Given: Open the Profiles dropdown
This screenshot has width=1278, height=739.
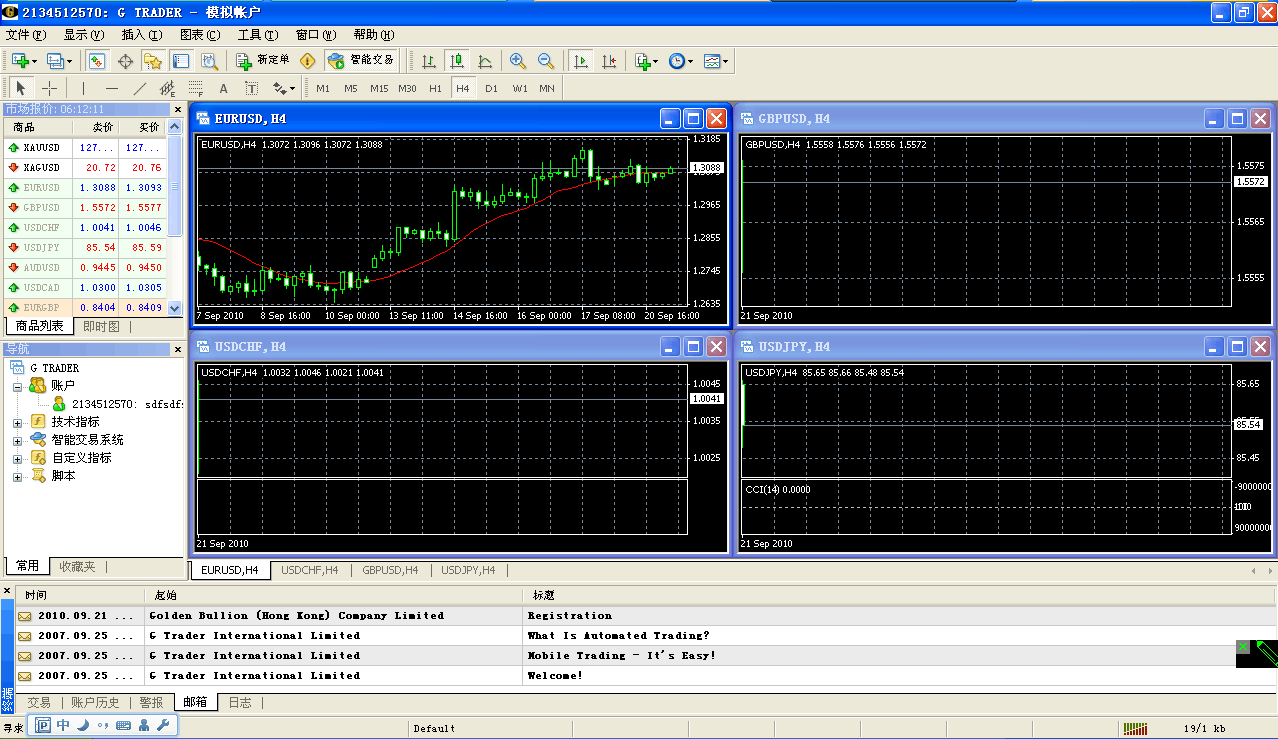Looking at the screenshot, I should pyautogui.click(x=60, y=61).
